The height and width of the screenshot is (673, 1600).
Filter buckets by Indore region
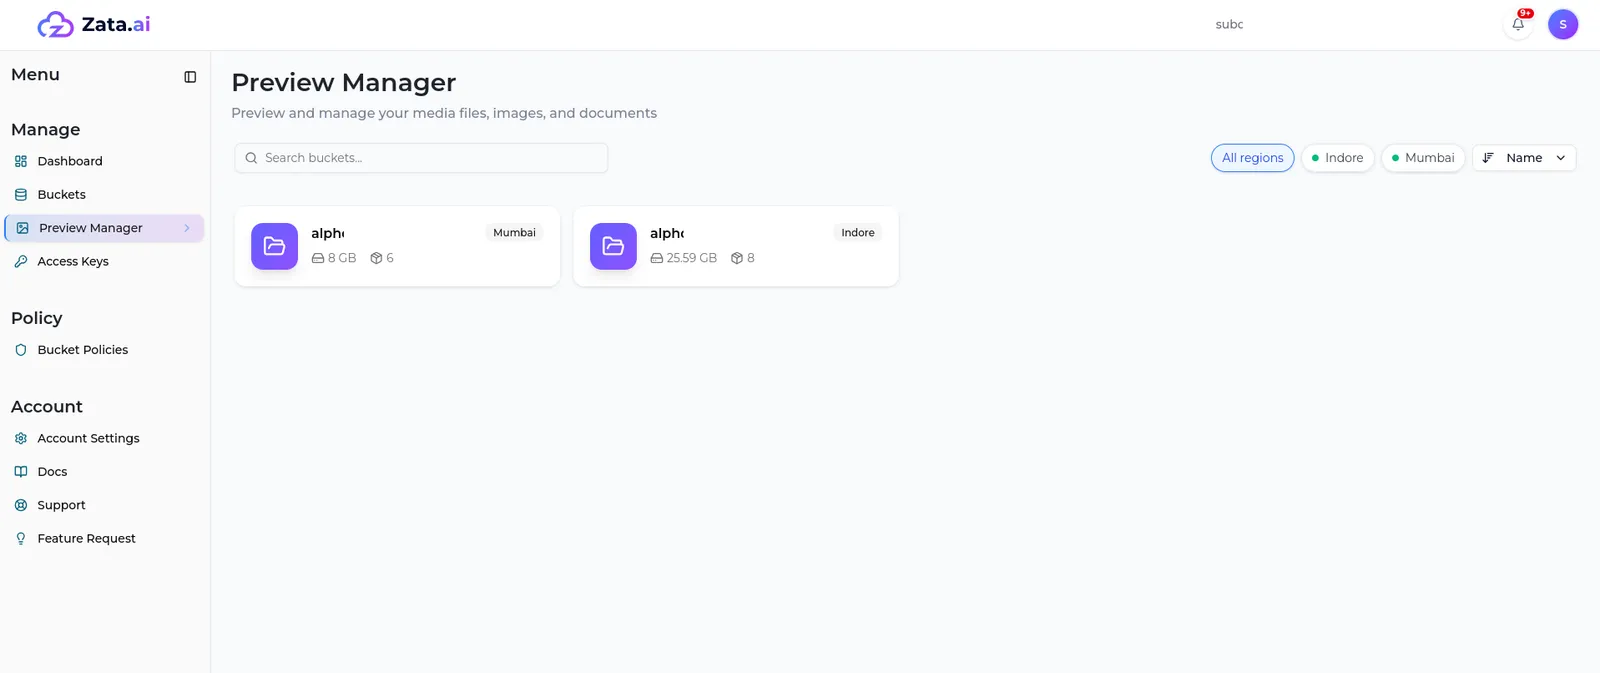[x=1338, y=158]
